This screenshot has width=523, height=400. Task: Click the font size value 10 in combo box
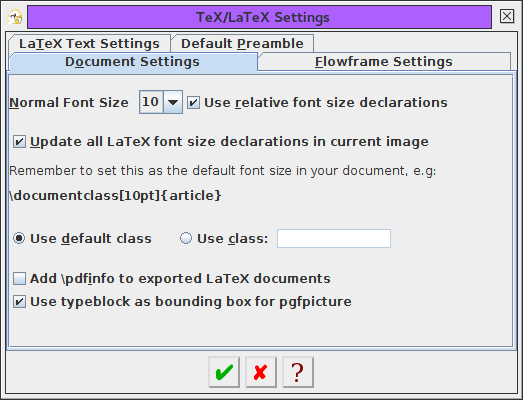pyautogui.click(x=151, y=102)
